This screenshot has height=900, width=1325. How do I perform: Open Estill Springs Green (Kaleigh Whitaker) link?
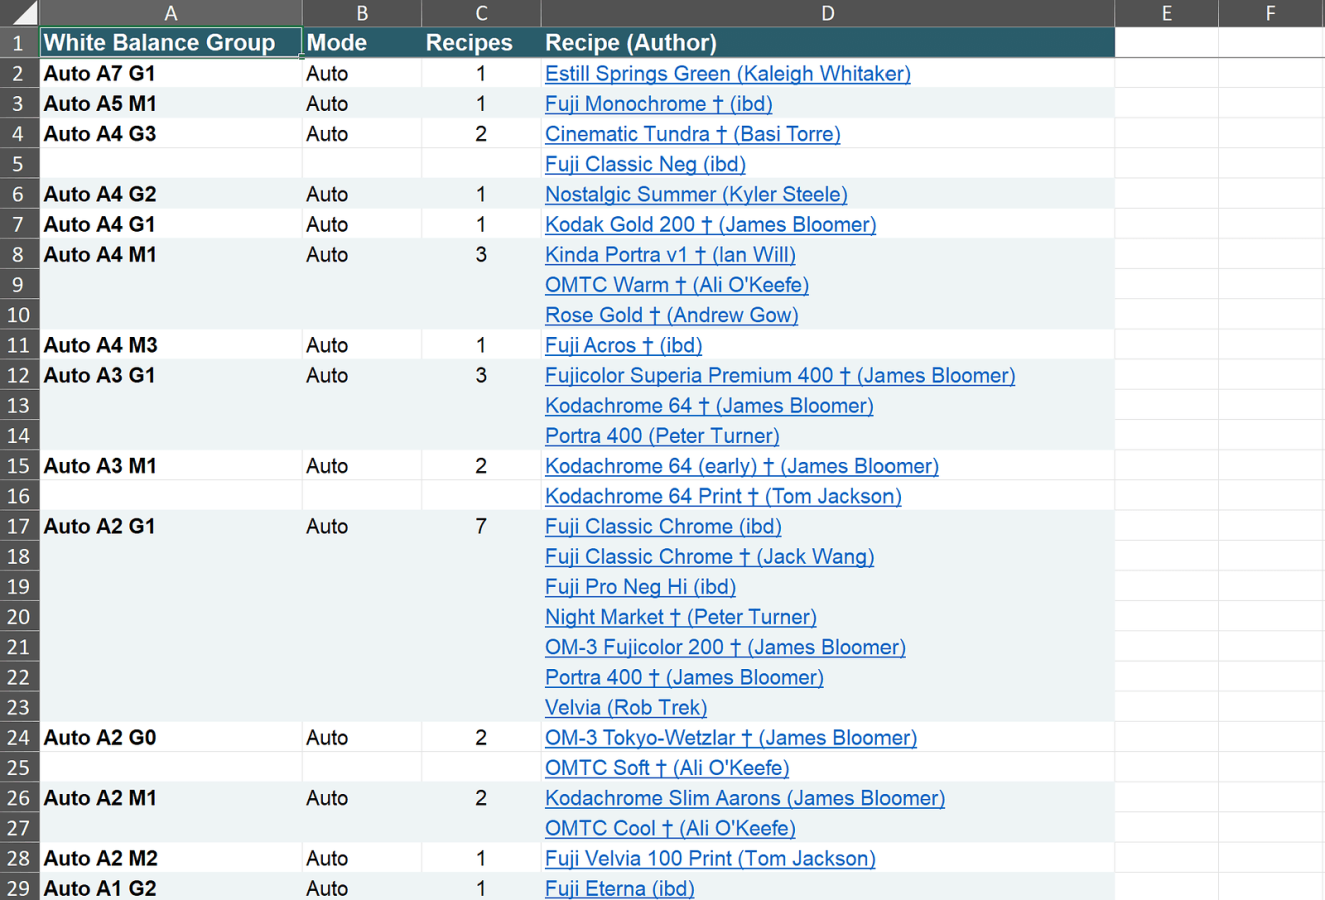point(728,73)
